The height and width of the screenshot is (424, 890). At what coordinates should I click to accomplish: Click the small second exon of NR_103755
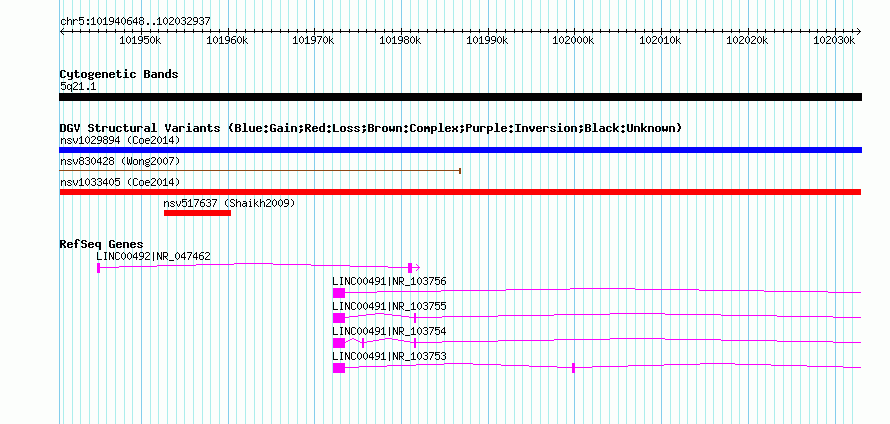(x=415, y=318)
